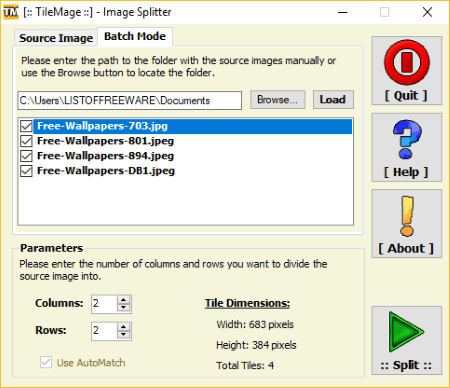Click the Load button
The width and height of the screenshot is (450, 388).
[x=333, y=100]
